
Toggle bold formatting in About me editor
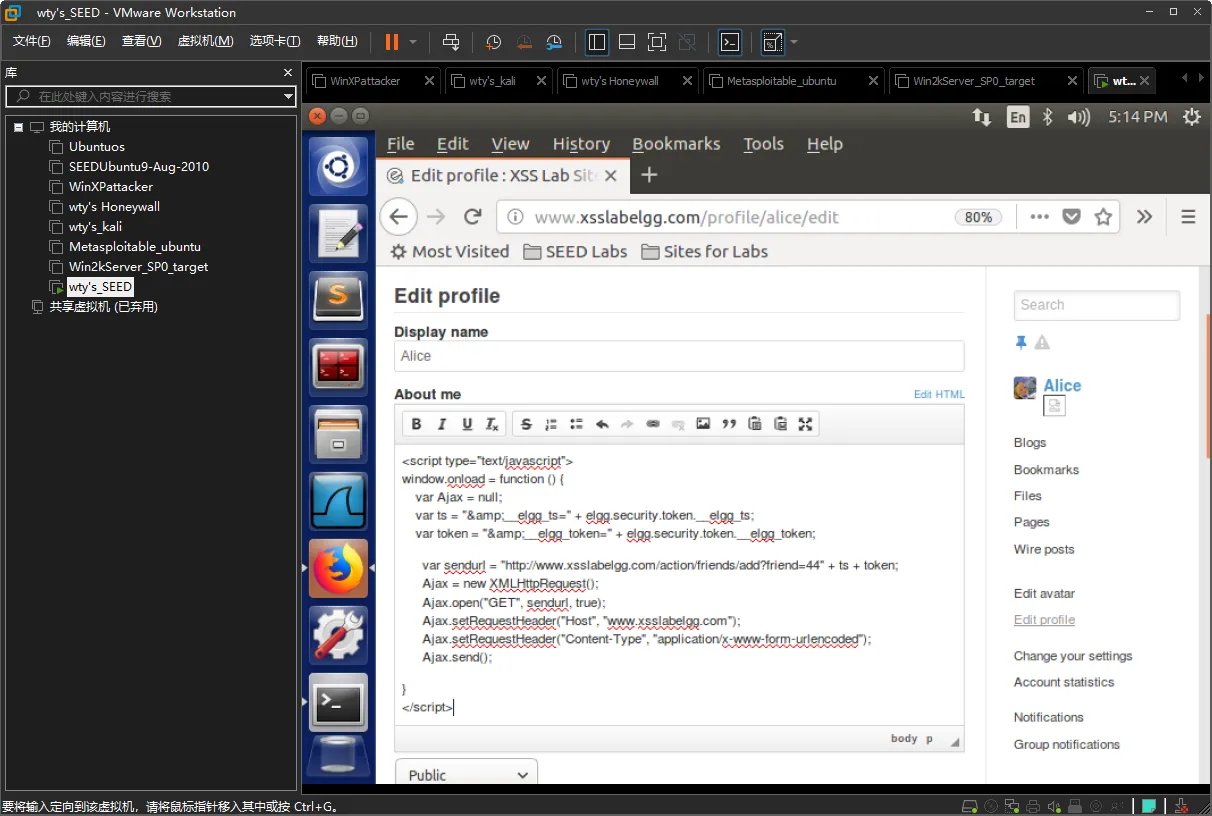[x=417, y=424]
